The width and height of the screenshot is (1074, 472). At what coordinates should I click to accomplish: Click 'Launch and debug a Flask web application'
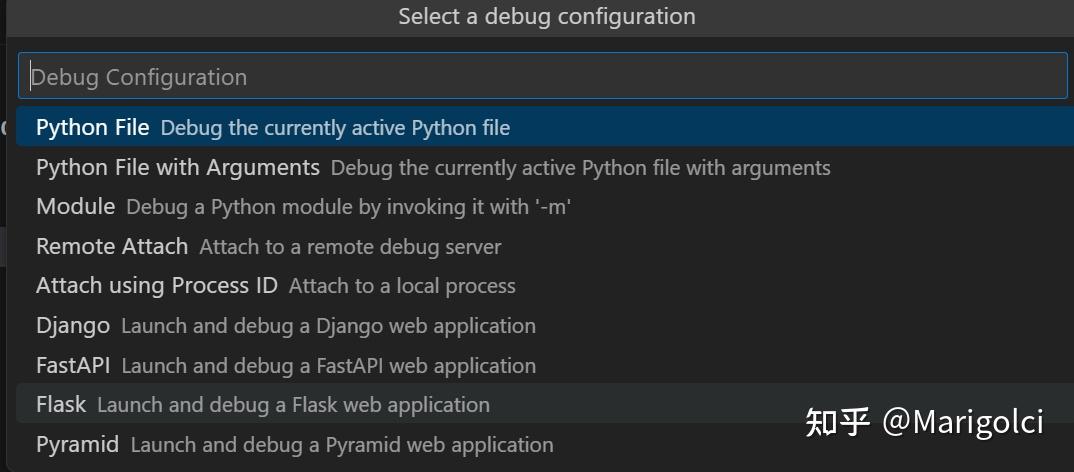(293, 405)
